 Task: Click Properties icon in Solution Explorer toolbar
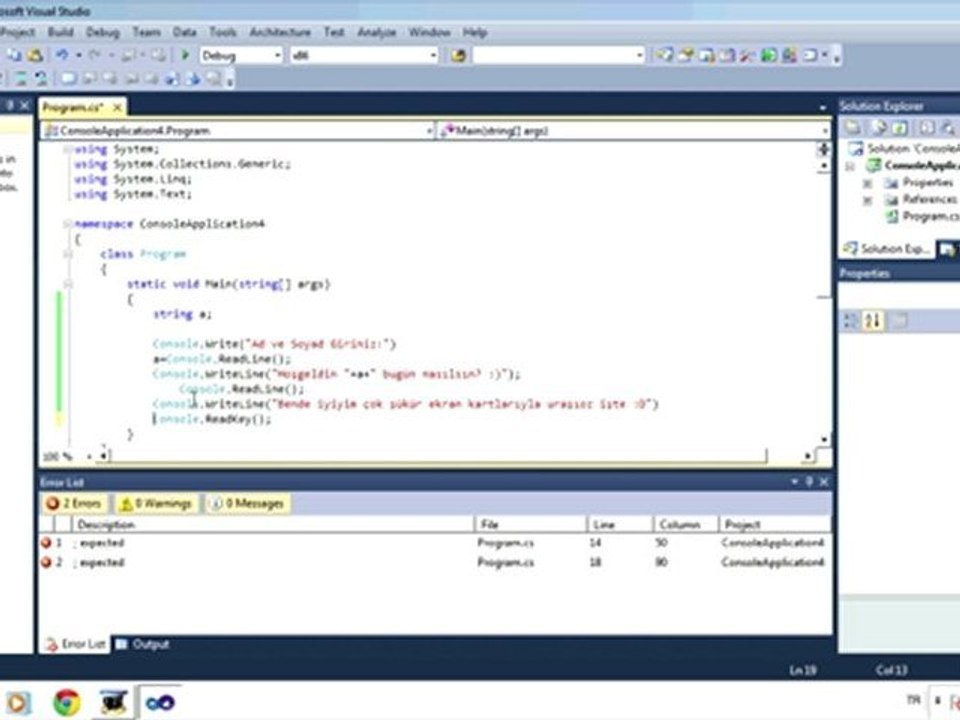click(x=853, y=128)
